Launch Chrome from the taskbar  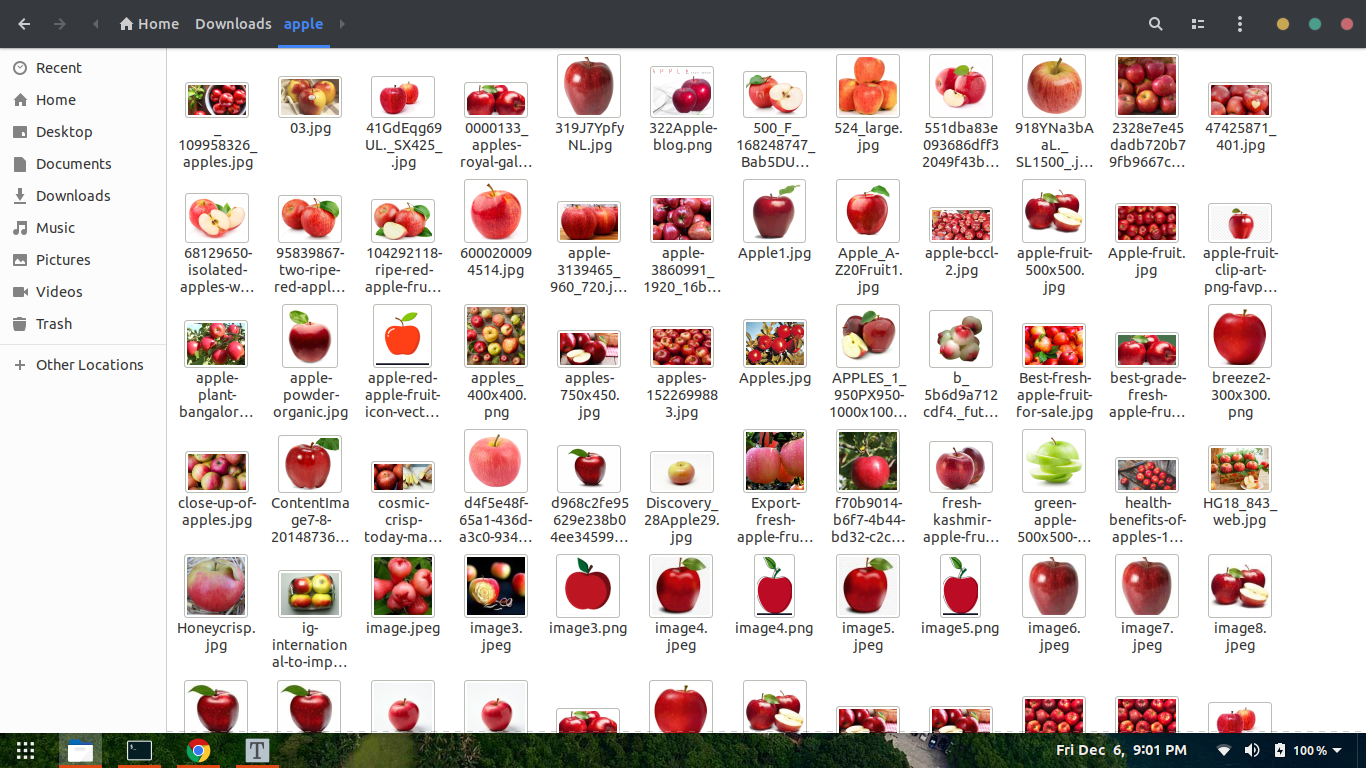tap(198, 750)
